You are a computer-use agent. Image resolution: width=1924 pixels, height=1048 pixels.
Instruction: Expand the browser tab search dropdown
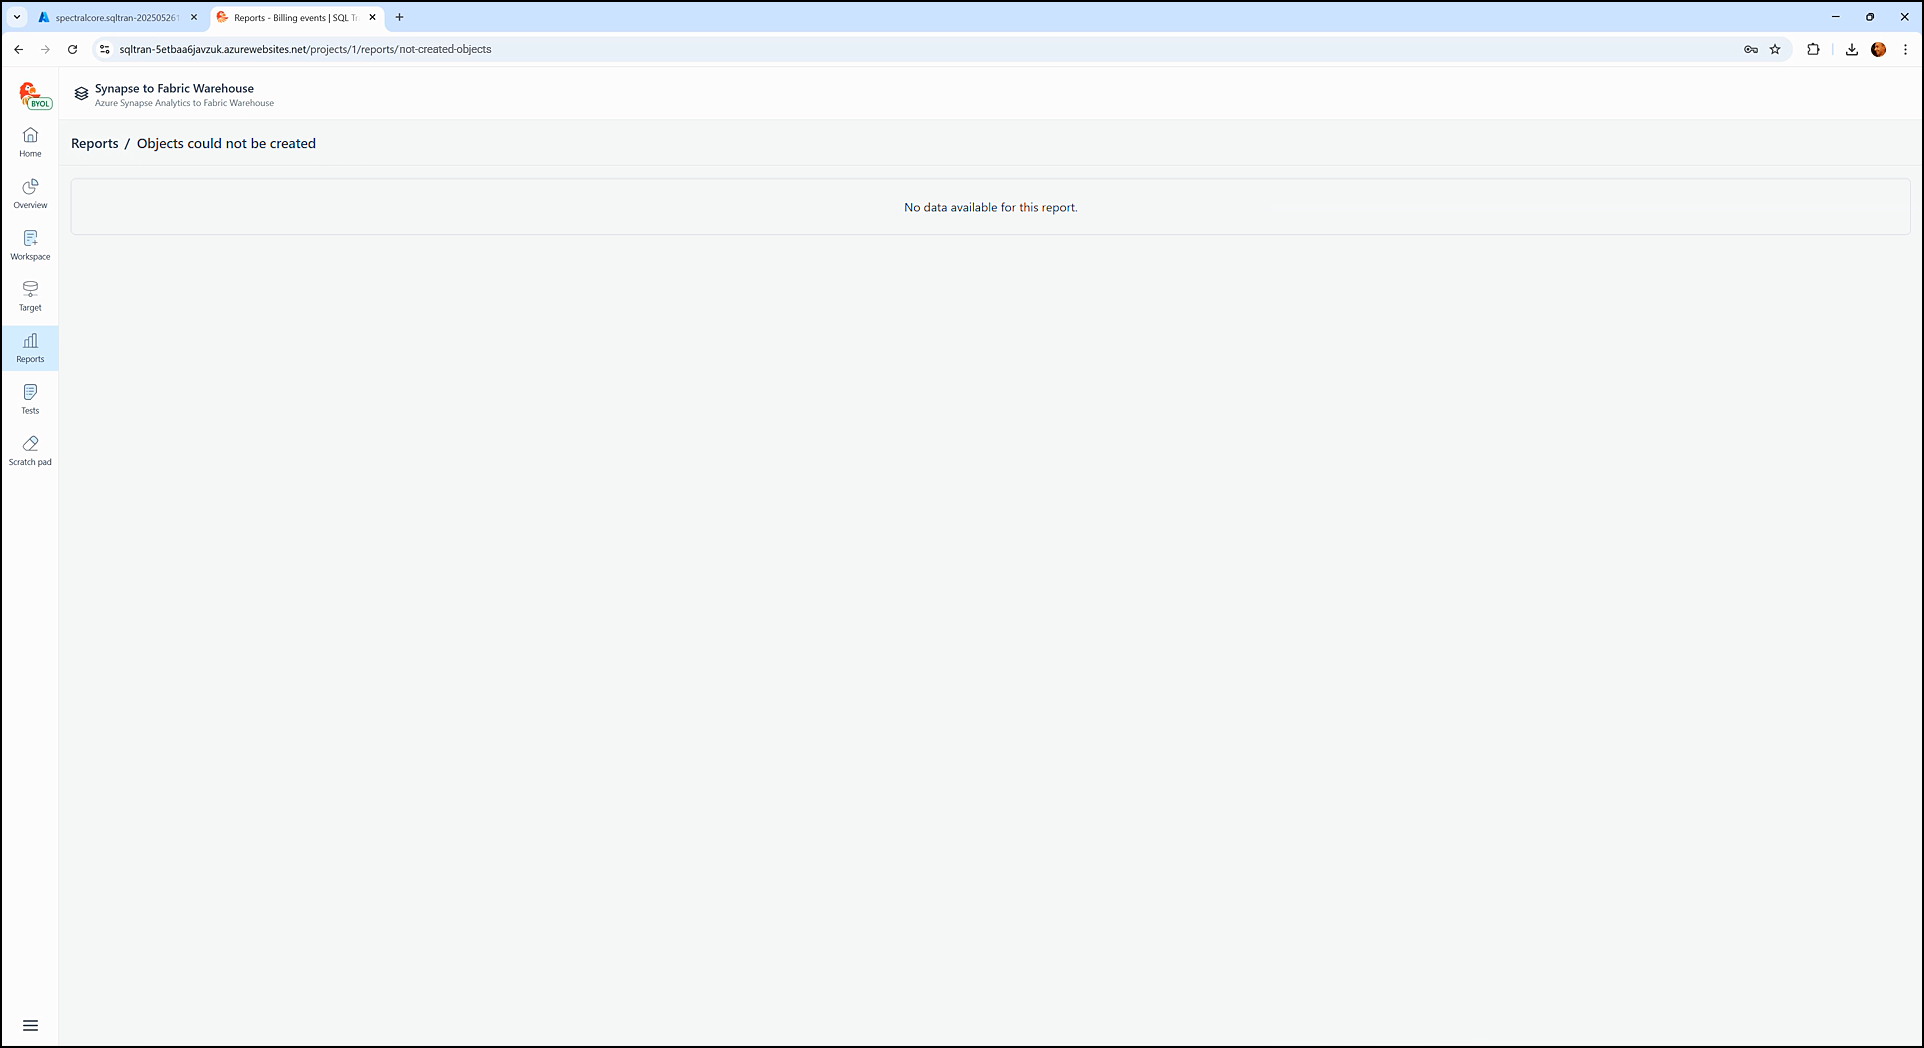17,17
